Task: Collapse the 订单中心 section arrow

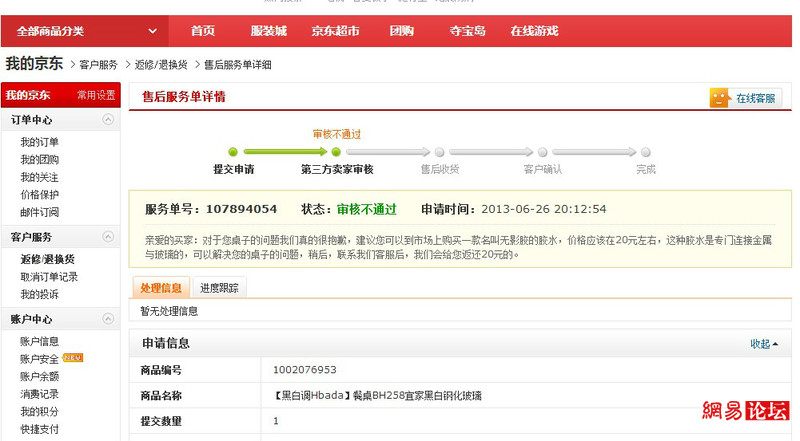Action: point(108,119)
